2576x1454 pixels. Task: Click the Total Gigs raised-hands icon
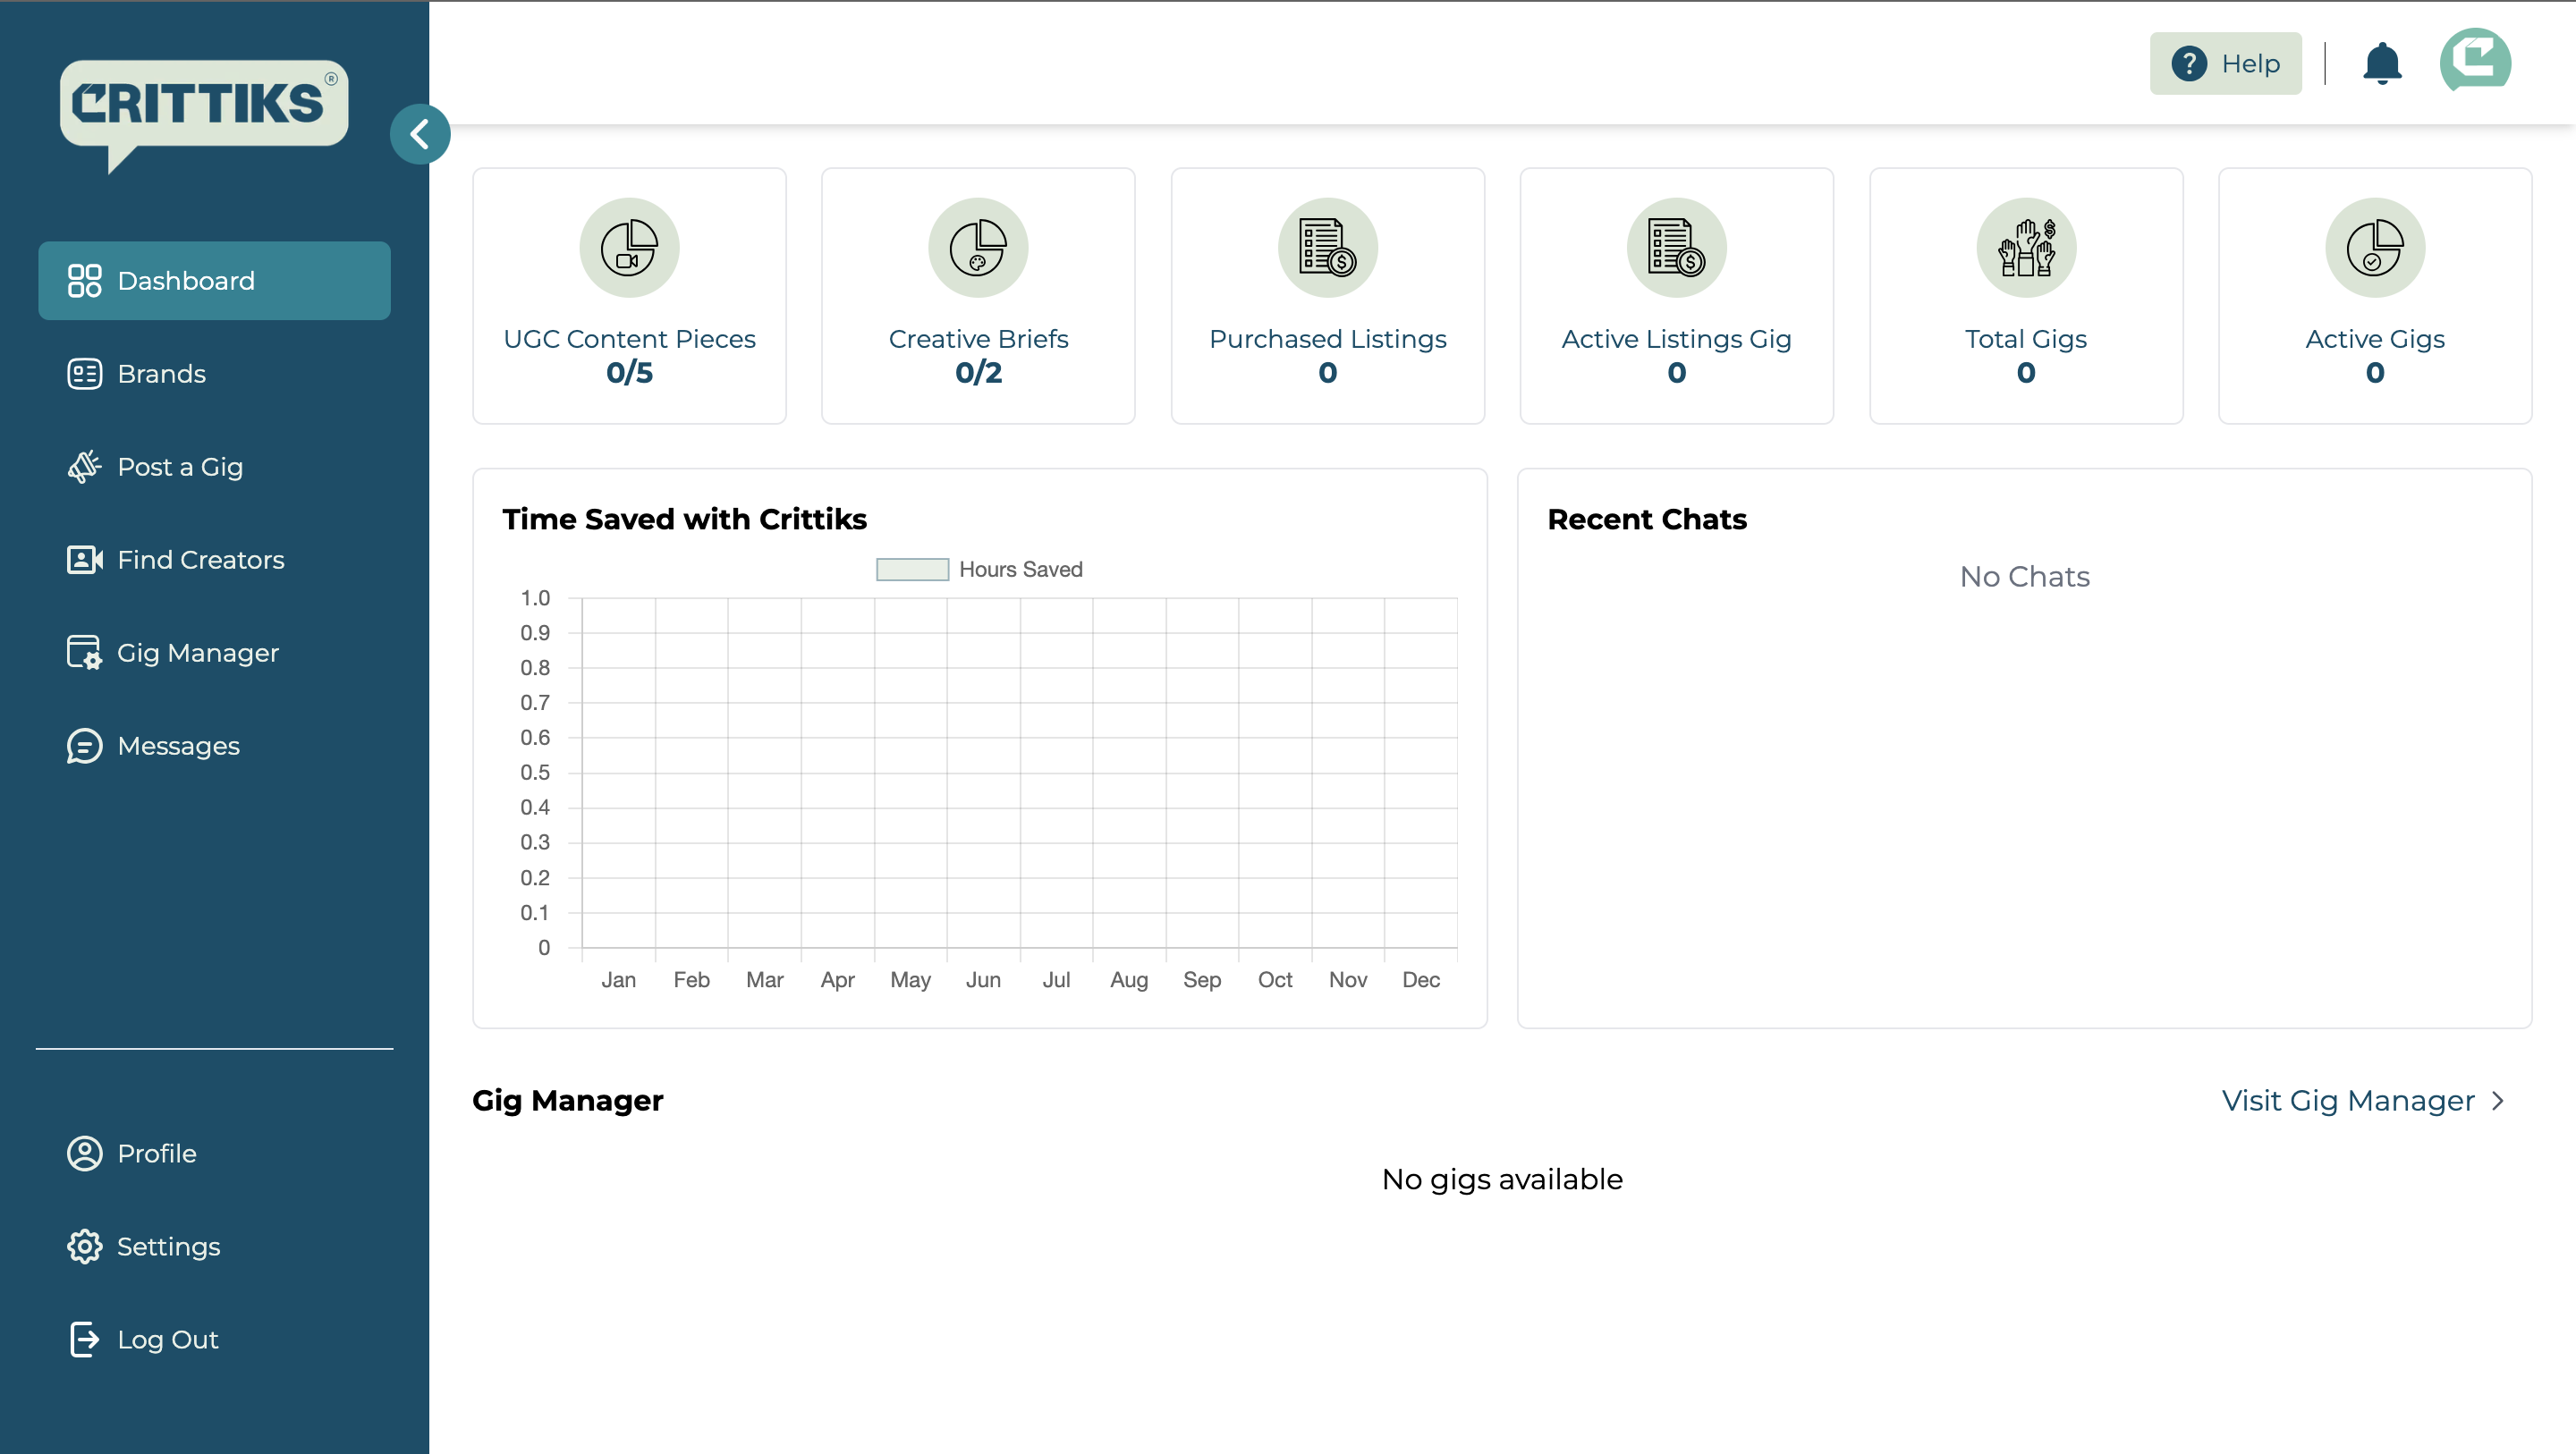tap(2026, 248)
